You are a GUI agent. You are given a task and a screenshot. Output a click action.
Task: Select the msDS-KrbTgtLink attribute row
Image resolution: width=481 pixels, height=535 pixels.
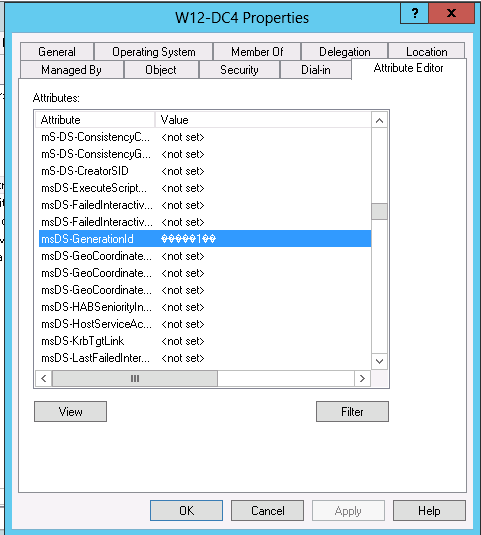coord(205,341)
